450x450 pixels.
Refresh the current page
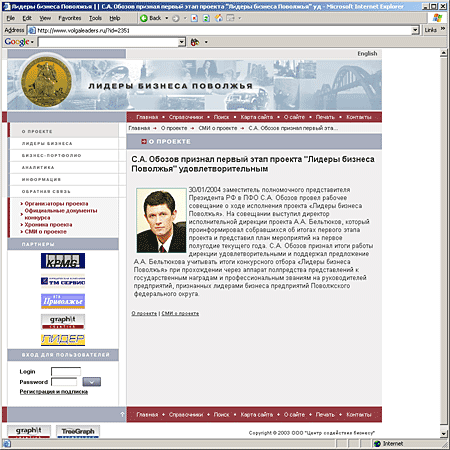[x=206, y=18]
